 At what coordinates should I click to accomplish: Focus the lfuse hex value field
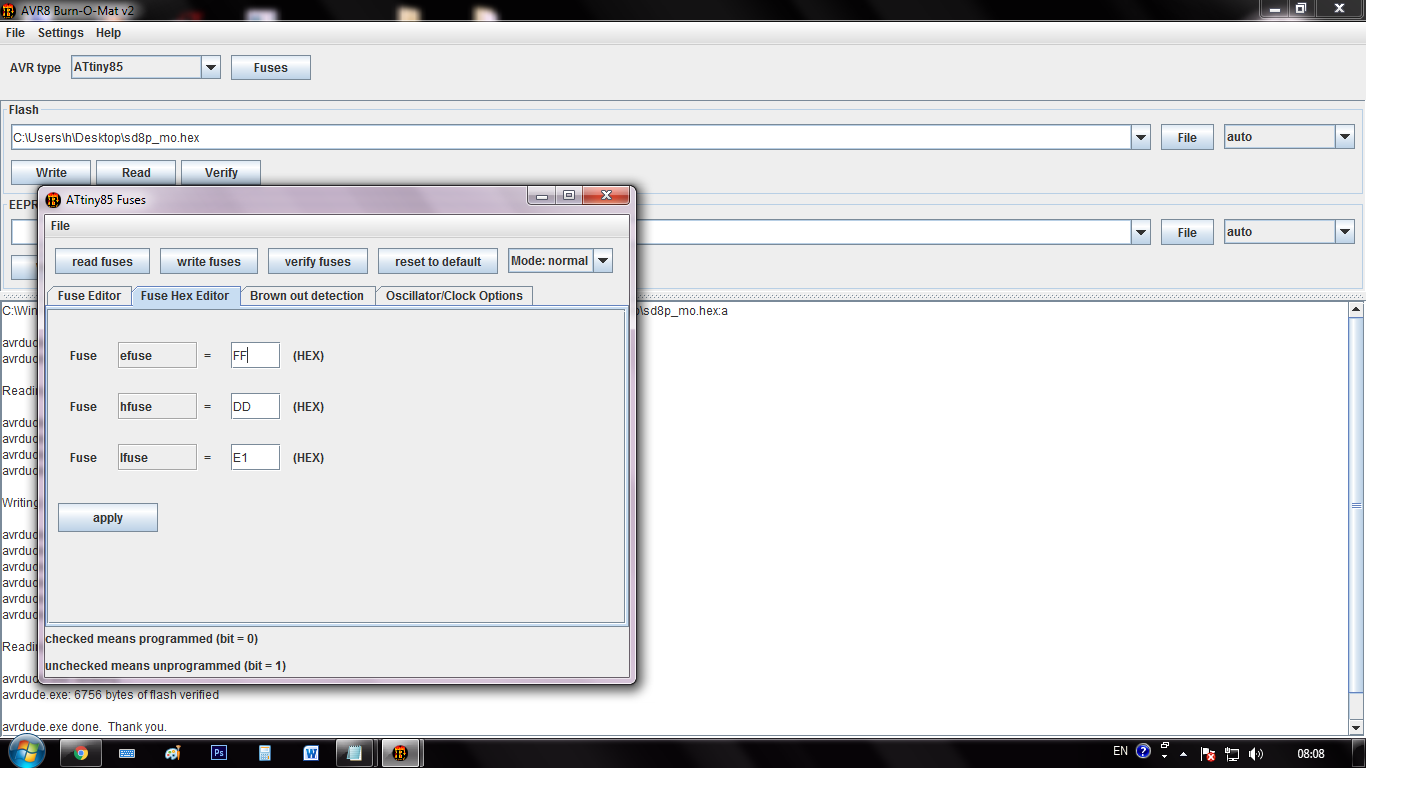tap(255, 457)
